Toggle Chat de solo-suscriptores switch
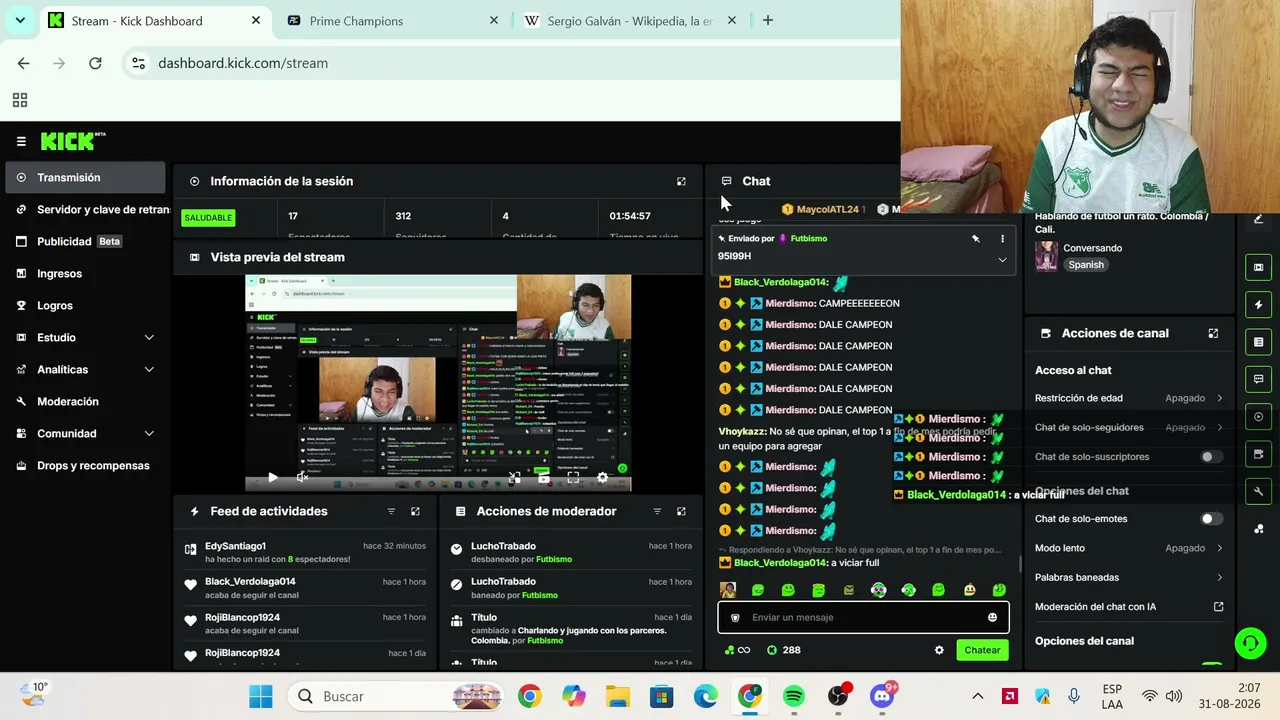 click(x=1211, y=457)
